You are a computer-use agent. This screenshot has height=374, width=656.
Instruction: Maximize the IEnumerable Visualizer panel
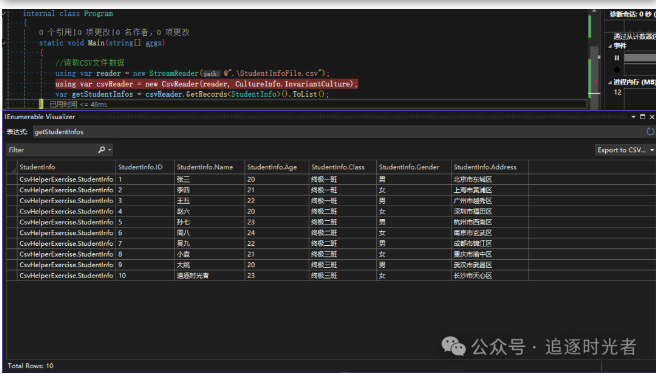click(643, 117)
